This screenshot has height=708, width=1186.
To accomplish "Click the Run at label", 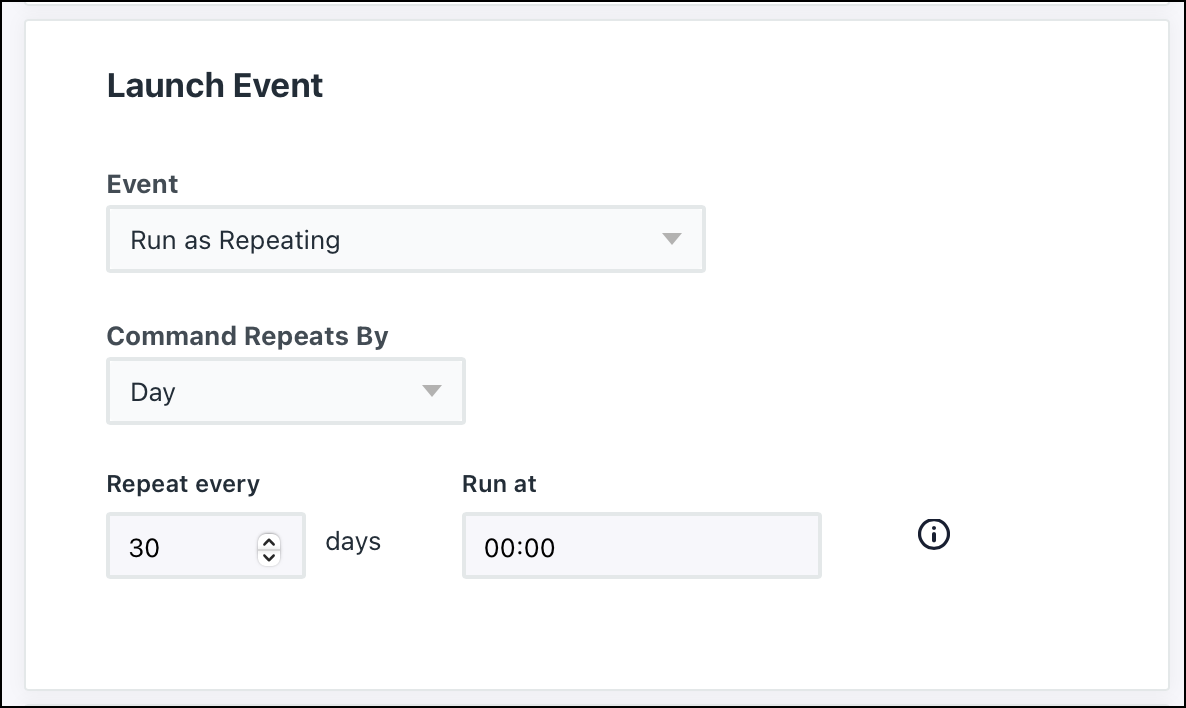I will [499, 484].
